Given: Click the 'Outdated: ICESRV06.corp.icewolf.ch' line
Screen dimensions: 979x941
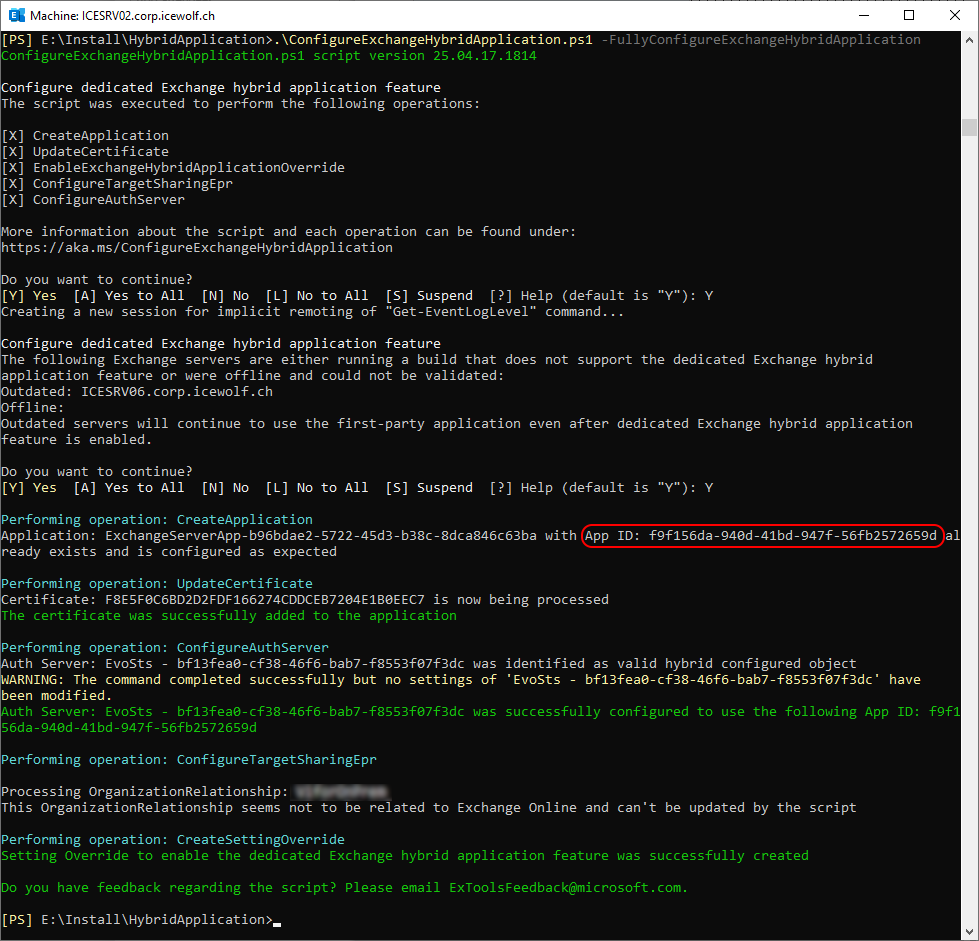Looking at the screenshot, I should (x=137, y=392).
